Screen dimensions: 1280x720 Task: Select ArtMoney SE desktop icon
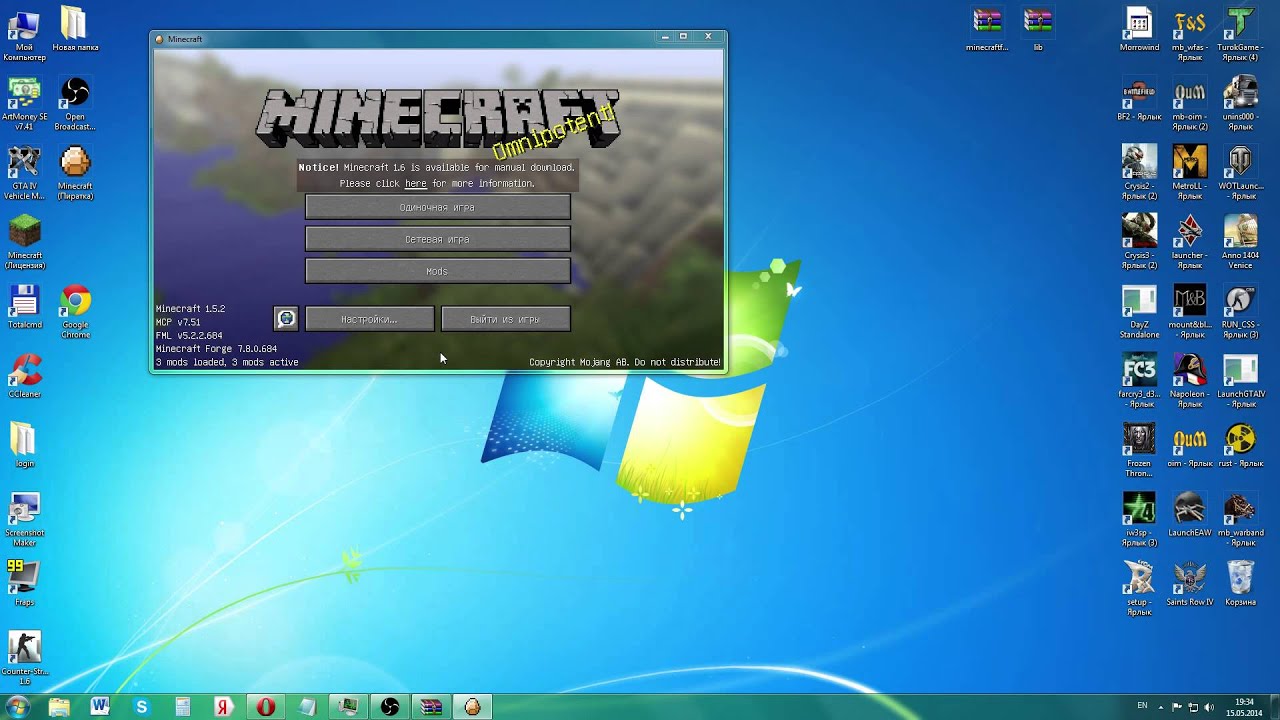tap(24, 104)
